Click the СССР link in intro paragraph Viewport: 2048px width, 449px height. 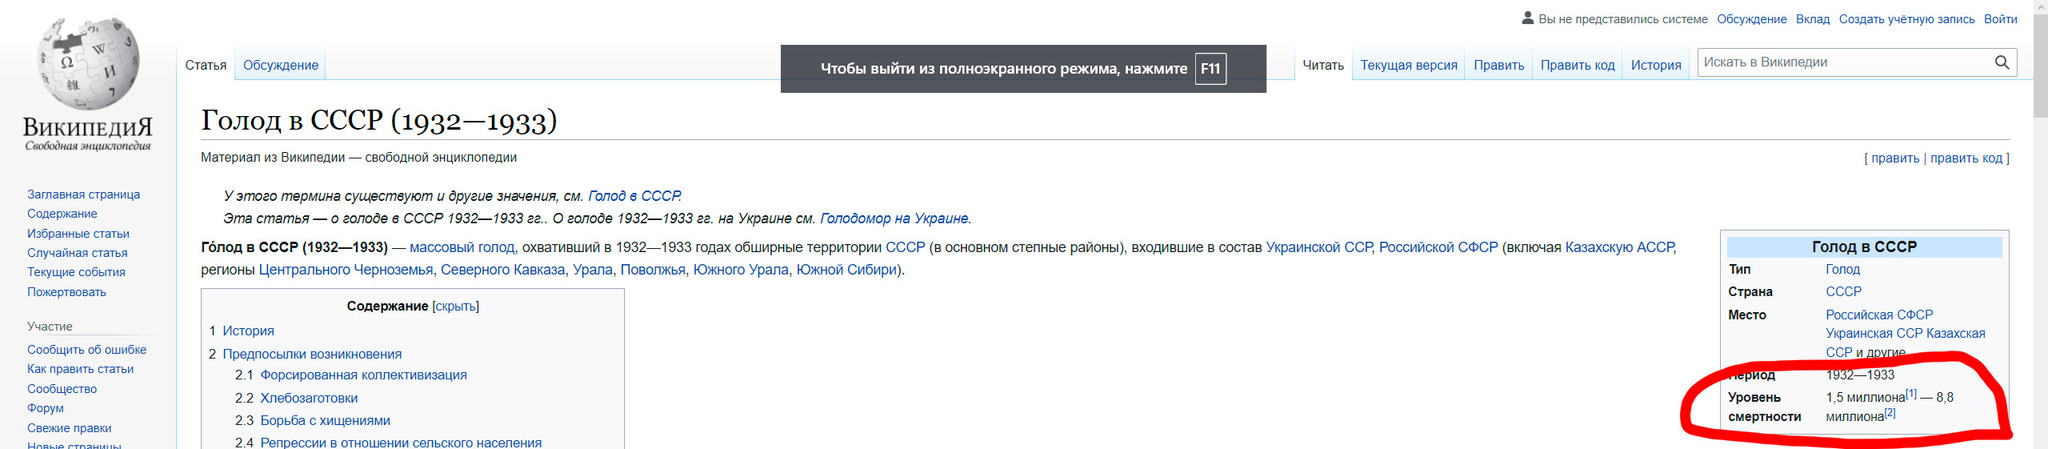point(905,247)
